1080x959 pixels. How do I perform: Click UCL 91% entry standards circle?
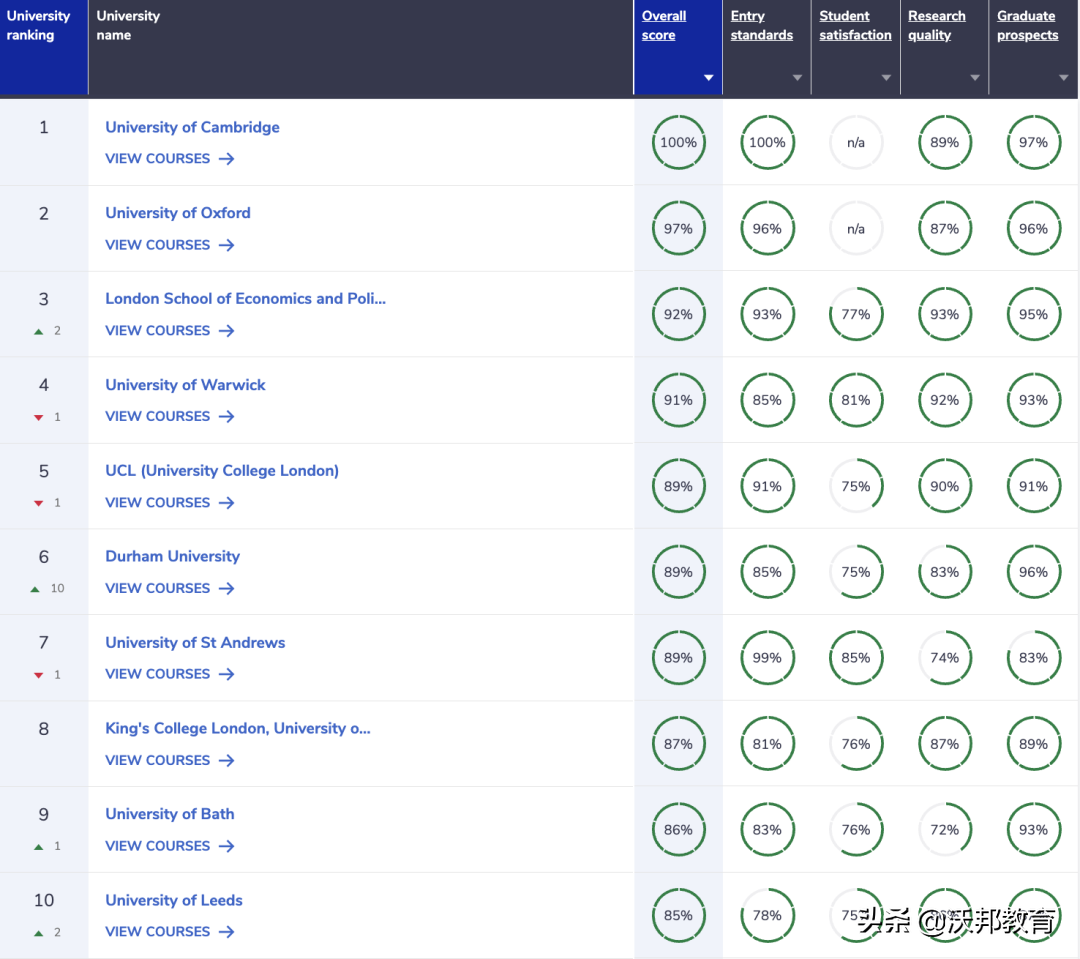click(767, 486)
